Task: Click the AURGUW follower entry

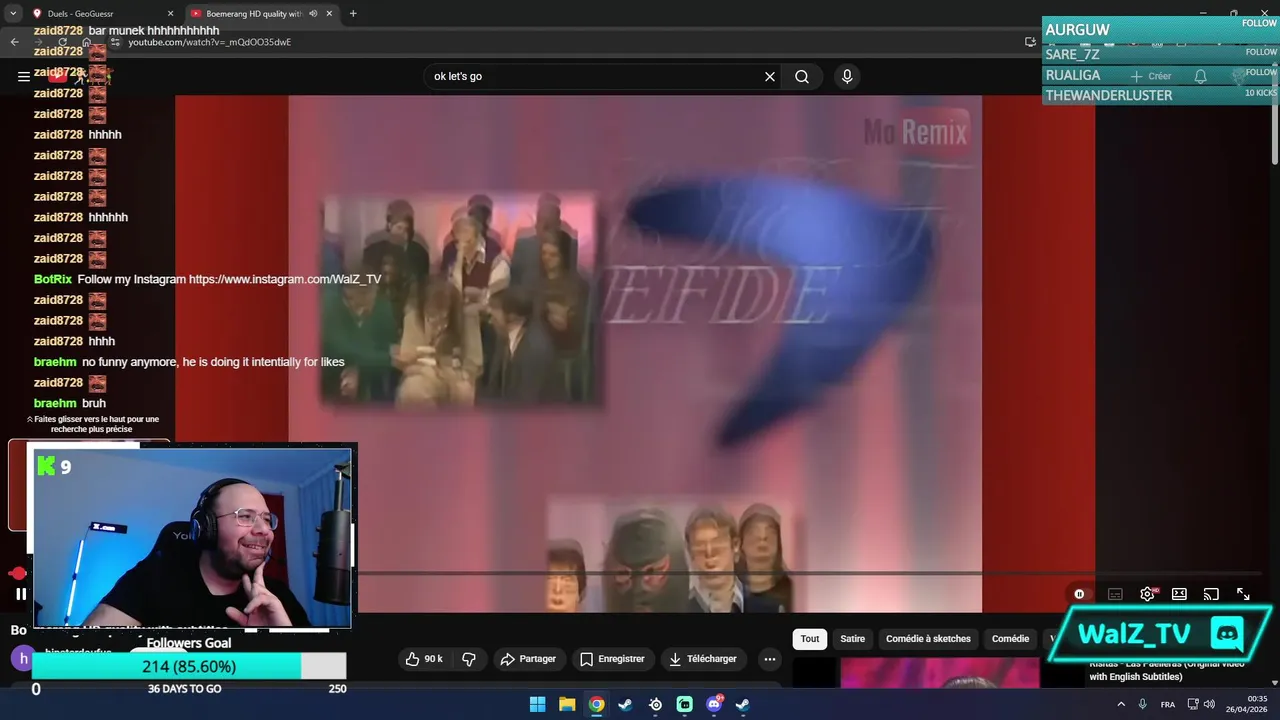Action: point(1160,30)
